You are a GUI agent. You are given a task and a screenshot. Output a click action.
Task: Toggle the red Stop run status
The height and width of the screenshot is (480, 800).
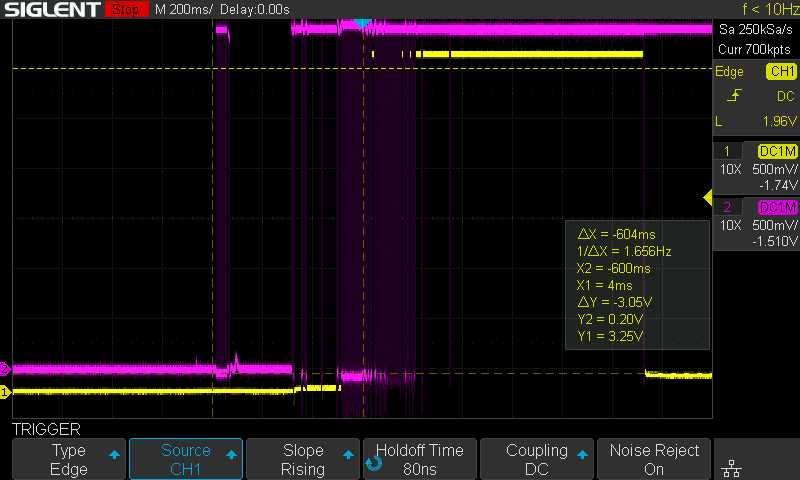(125, 10)
